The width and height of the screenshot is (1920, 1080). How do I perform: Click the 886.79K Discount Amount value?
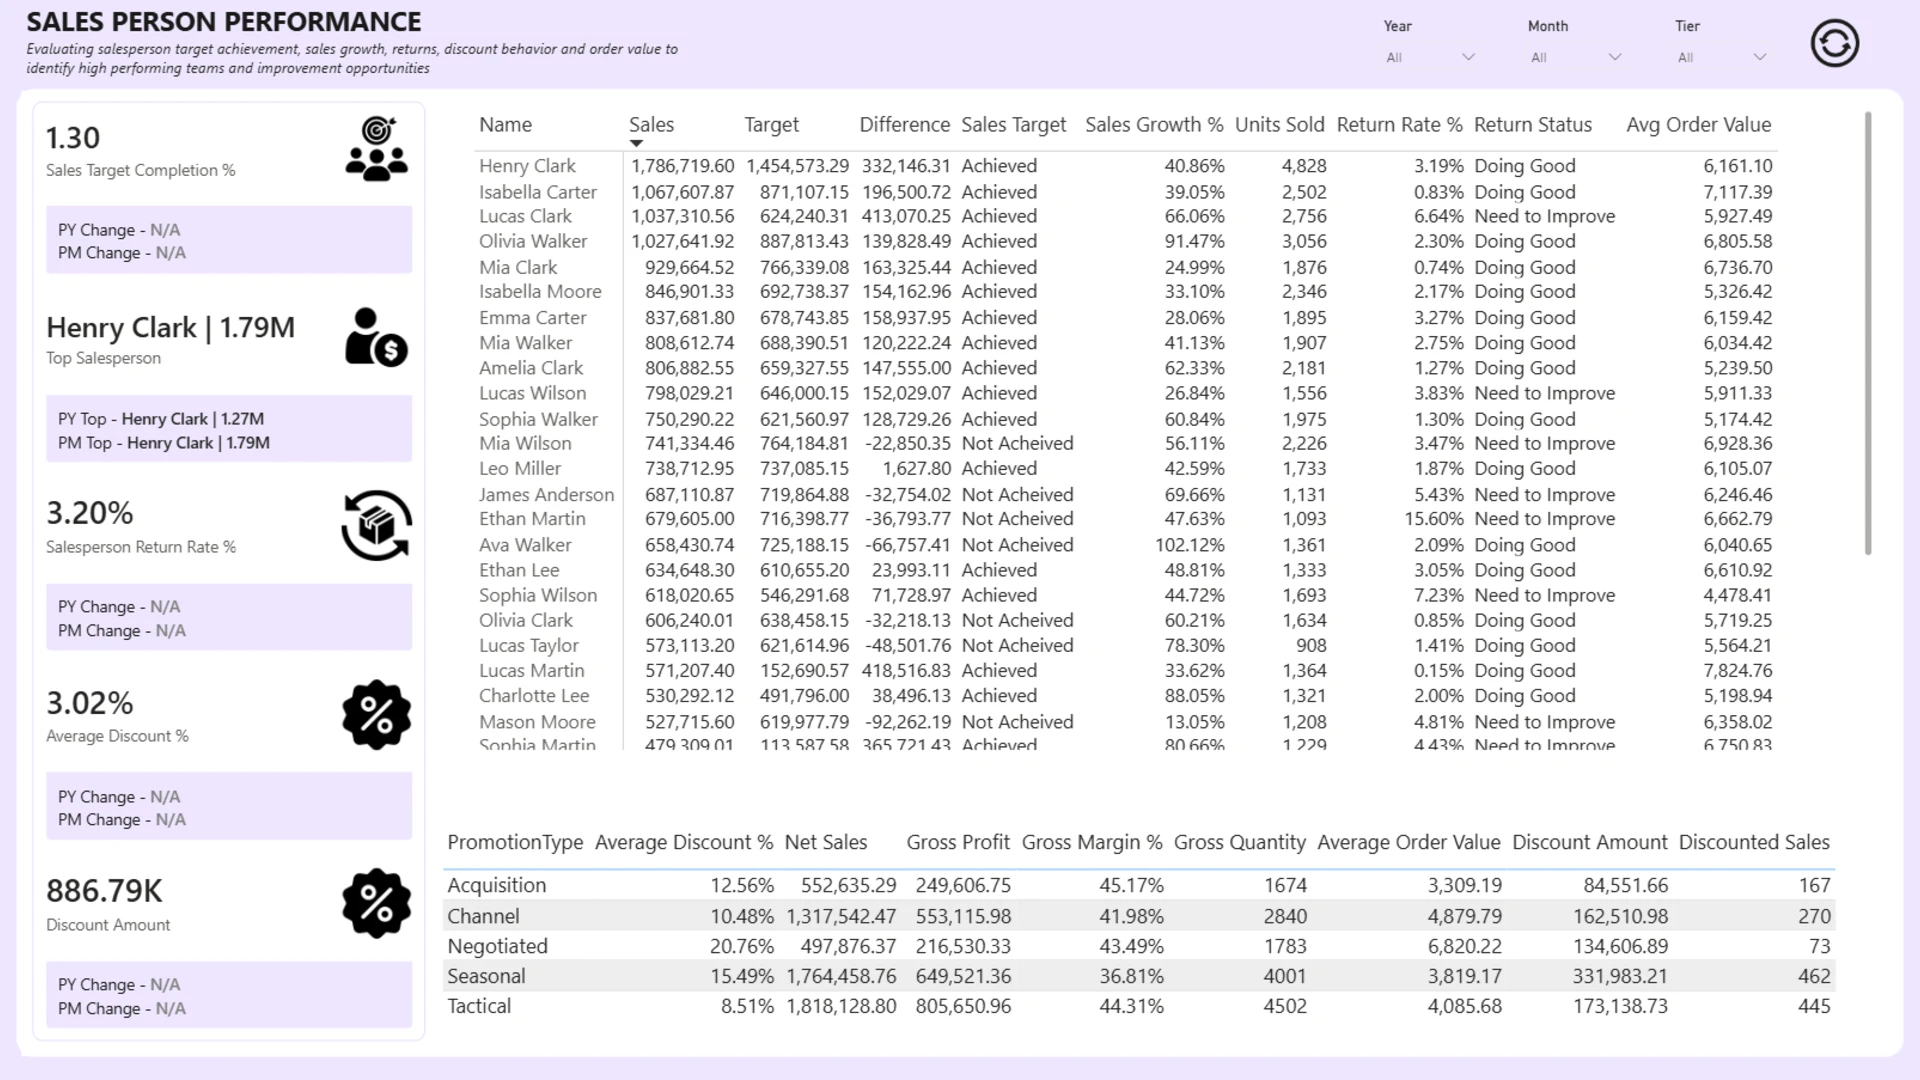[x=104, y=891]
